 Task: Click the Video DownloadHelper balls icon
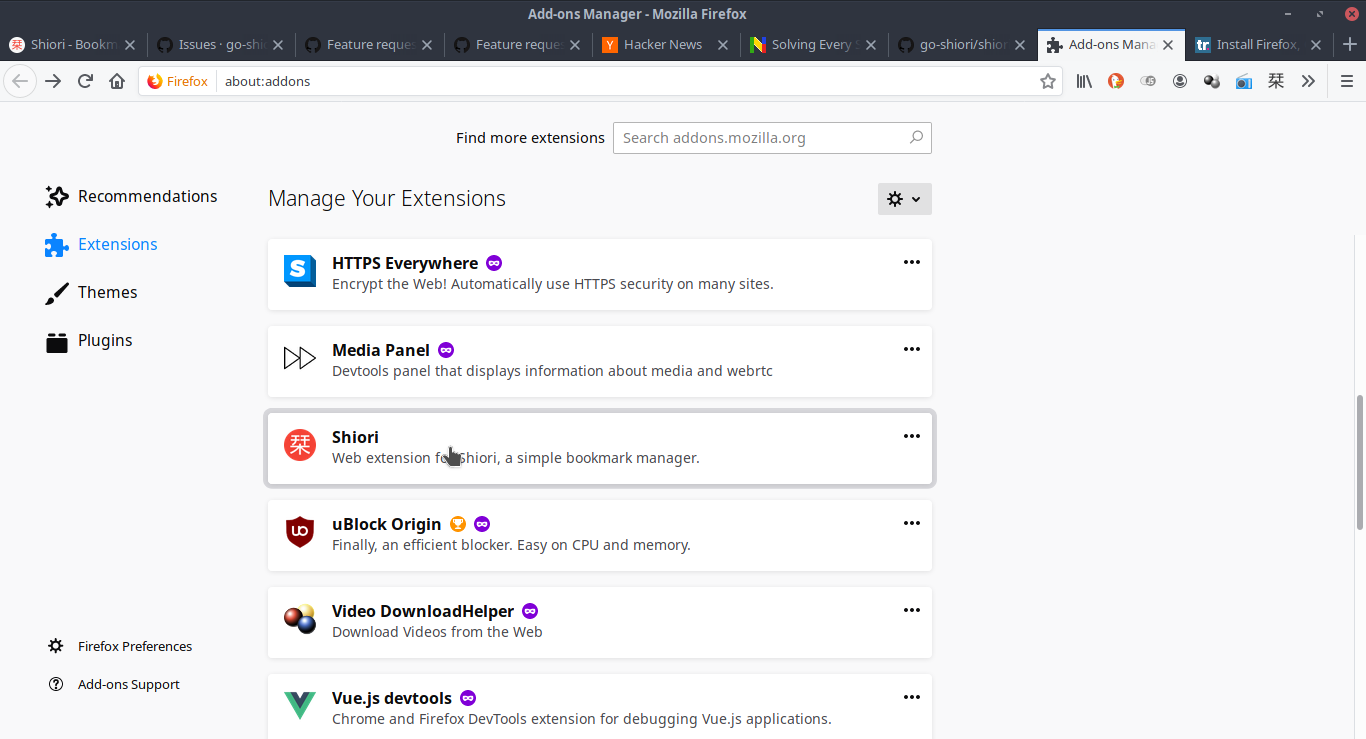300,619
